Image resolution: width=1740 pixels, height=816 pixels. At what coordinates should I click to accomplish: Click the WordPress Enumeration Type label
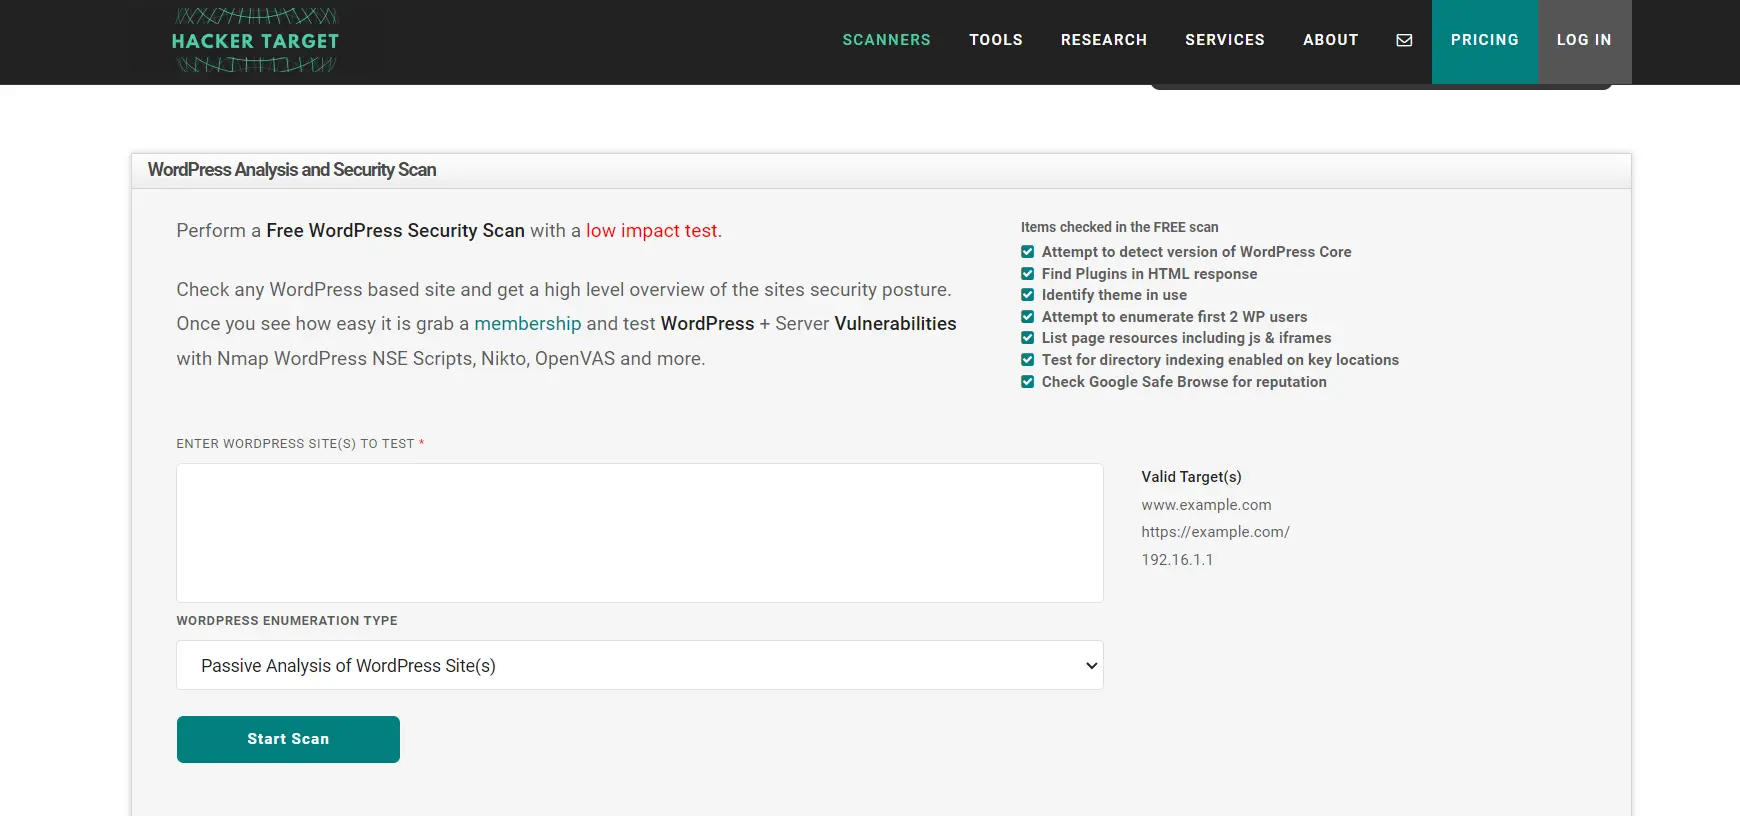[287, 621]
